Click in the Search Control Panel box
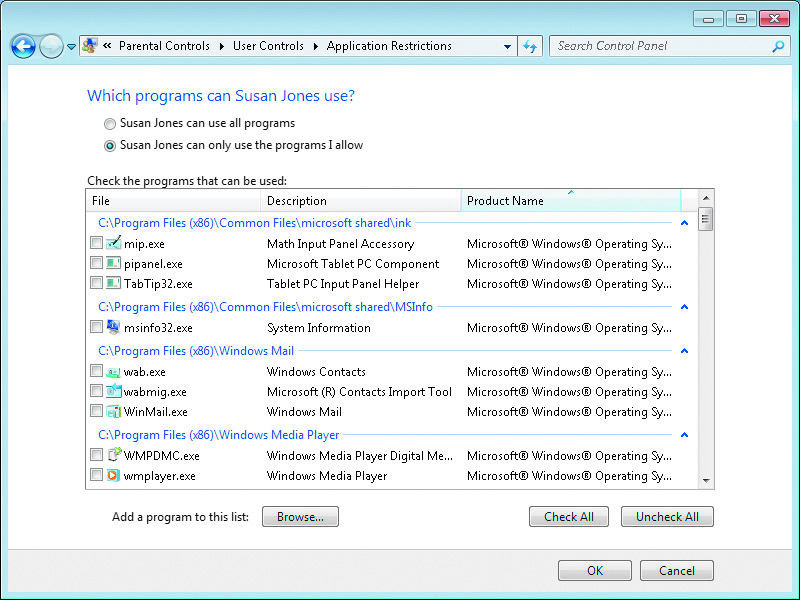 tap(662, 46)
